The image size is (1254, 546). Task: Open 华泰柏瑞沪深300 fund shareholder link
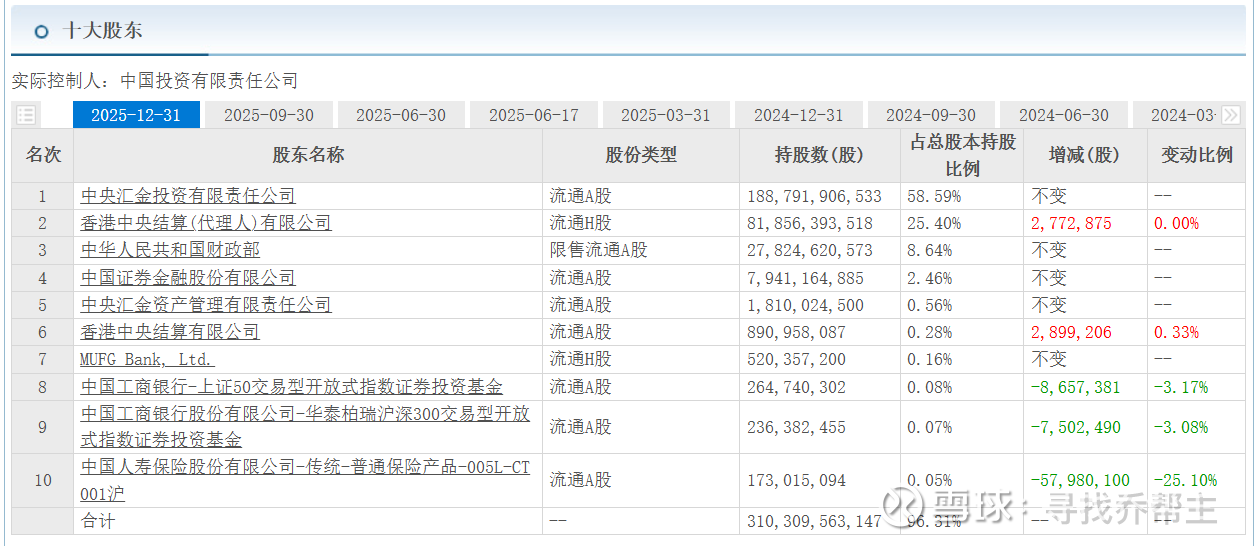tap(305, 427)
